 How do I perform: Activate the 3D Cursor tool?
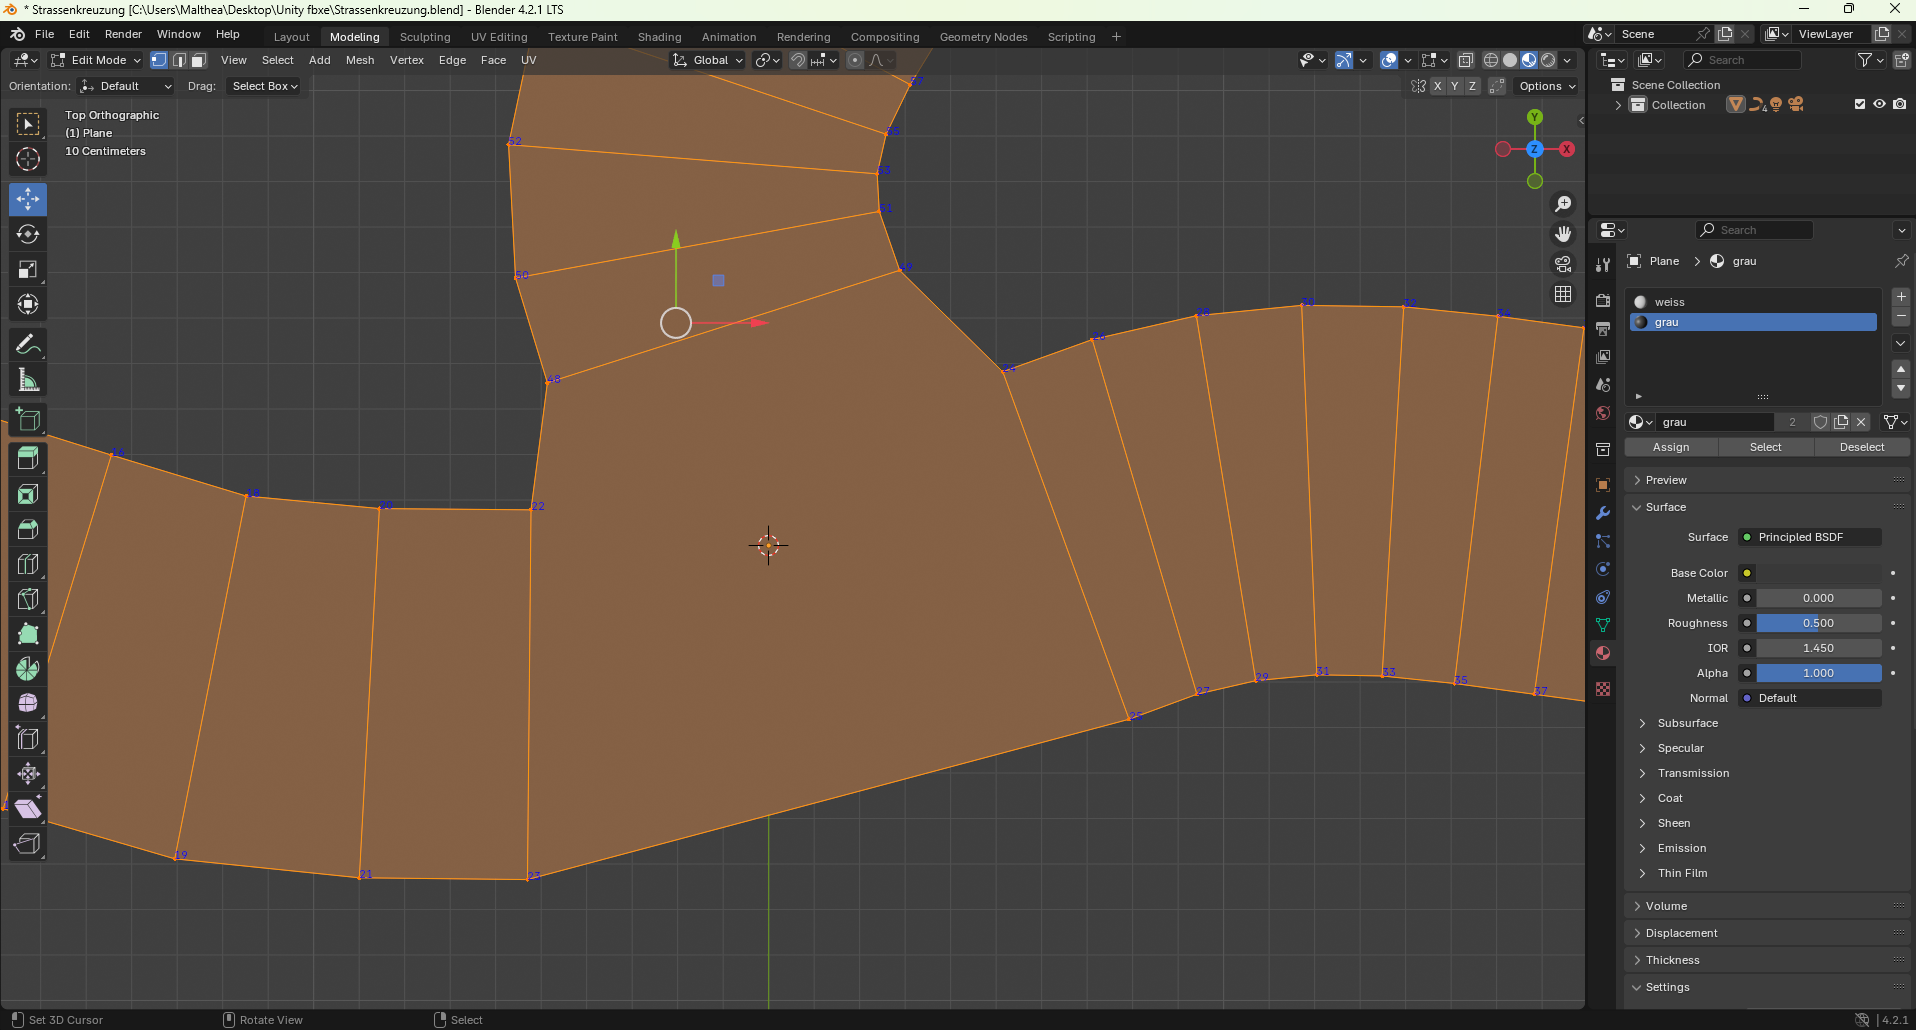coord(28,159)
